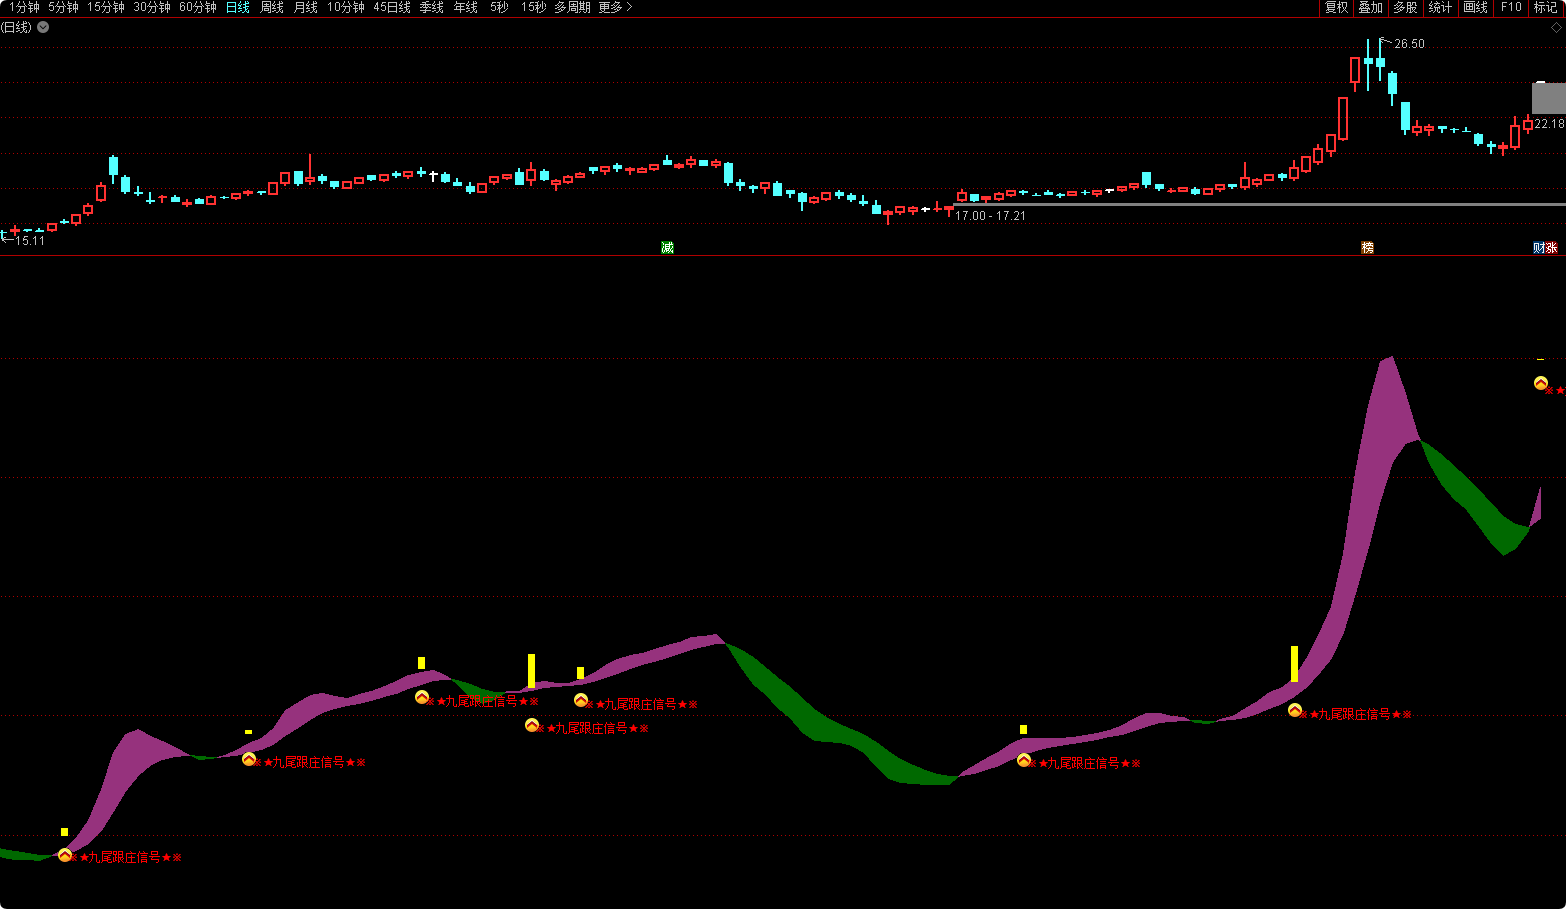Click the diamond icon at chart top-right
Image resolution: width=1566 pixels, height=909 pixels.
(x=1555, y=28)
